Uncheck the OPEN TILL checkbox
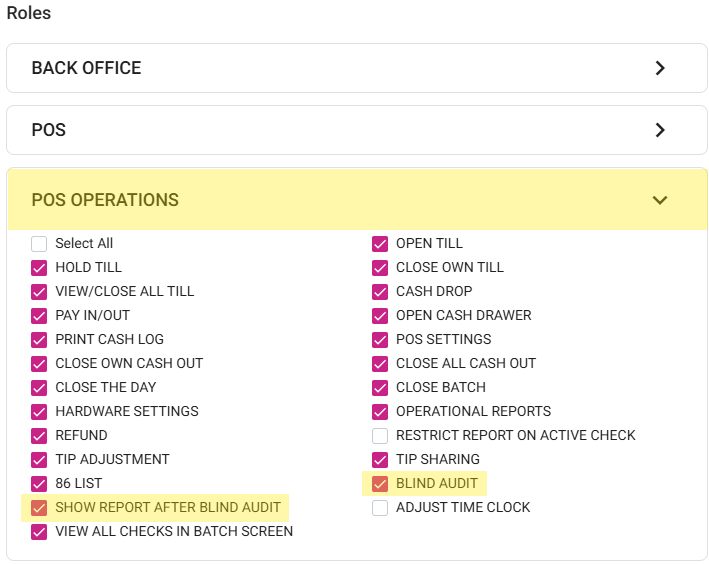Viewport: 709px width, 564px height. pyautogui.click(x=380, y=243)
